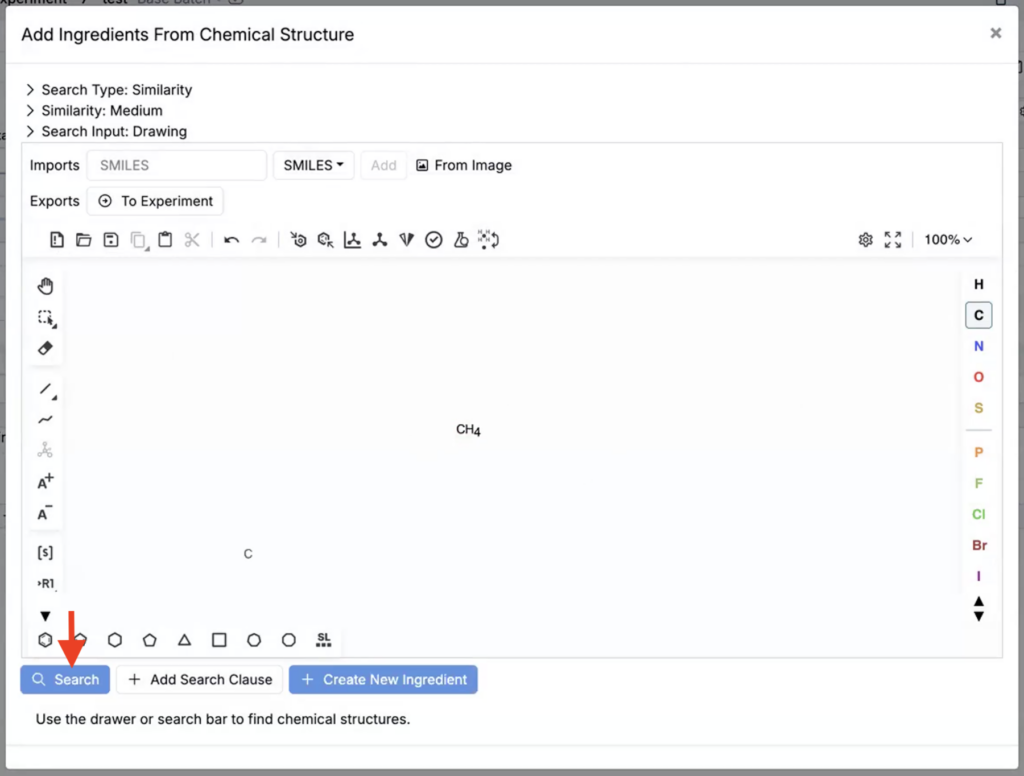
Task: Click the rectangle selection tool
Action: 45,318
